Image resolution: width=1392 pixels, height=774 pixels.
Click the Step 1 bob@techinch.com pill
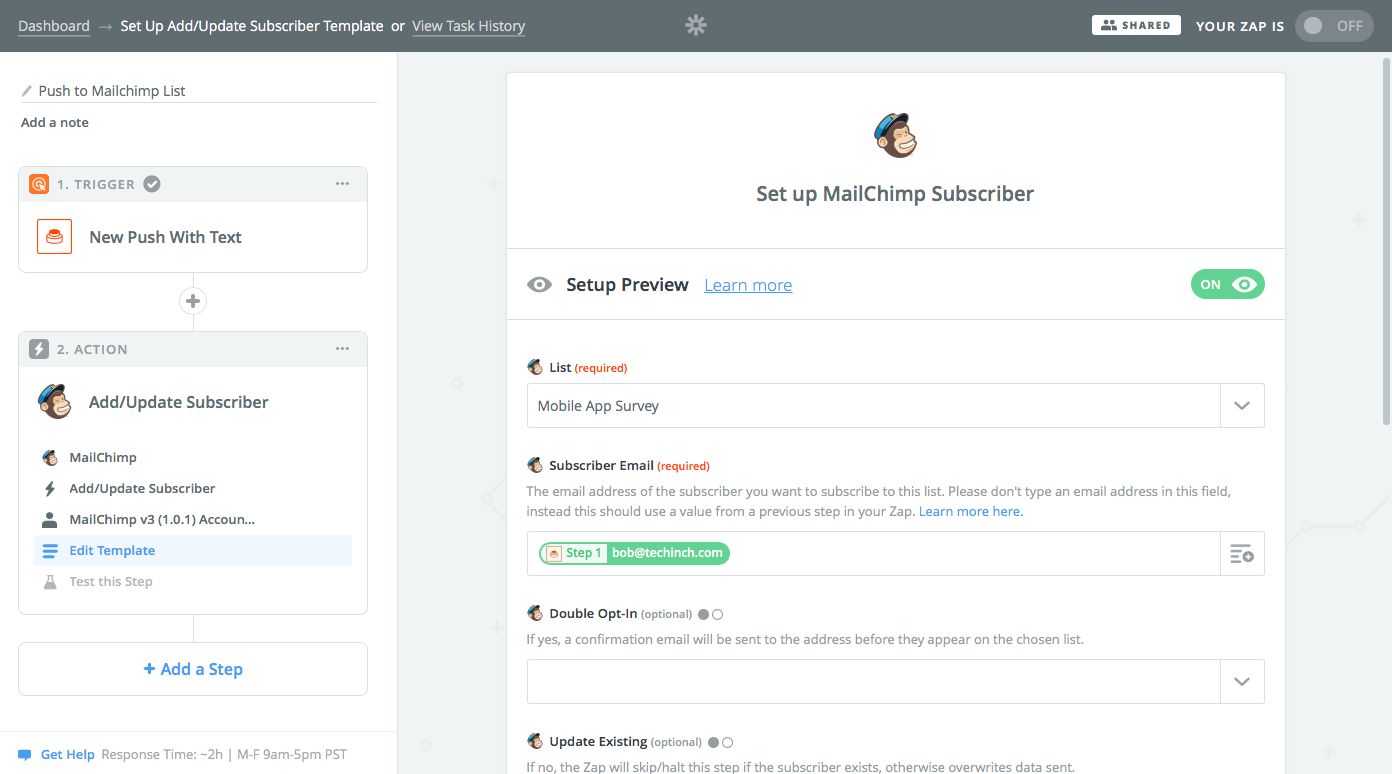(635, 553)
